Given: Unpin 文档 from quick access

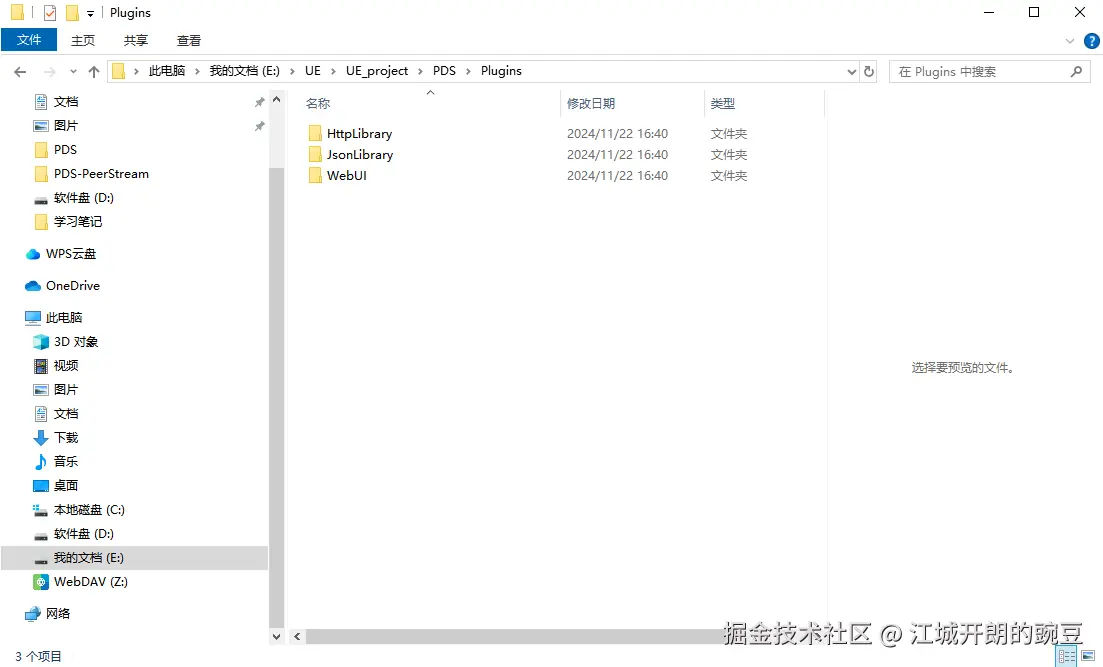Looking at the screenshot, I should tap(259, 101).
